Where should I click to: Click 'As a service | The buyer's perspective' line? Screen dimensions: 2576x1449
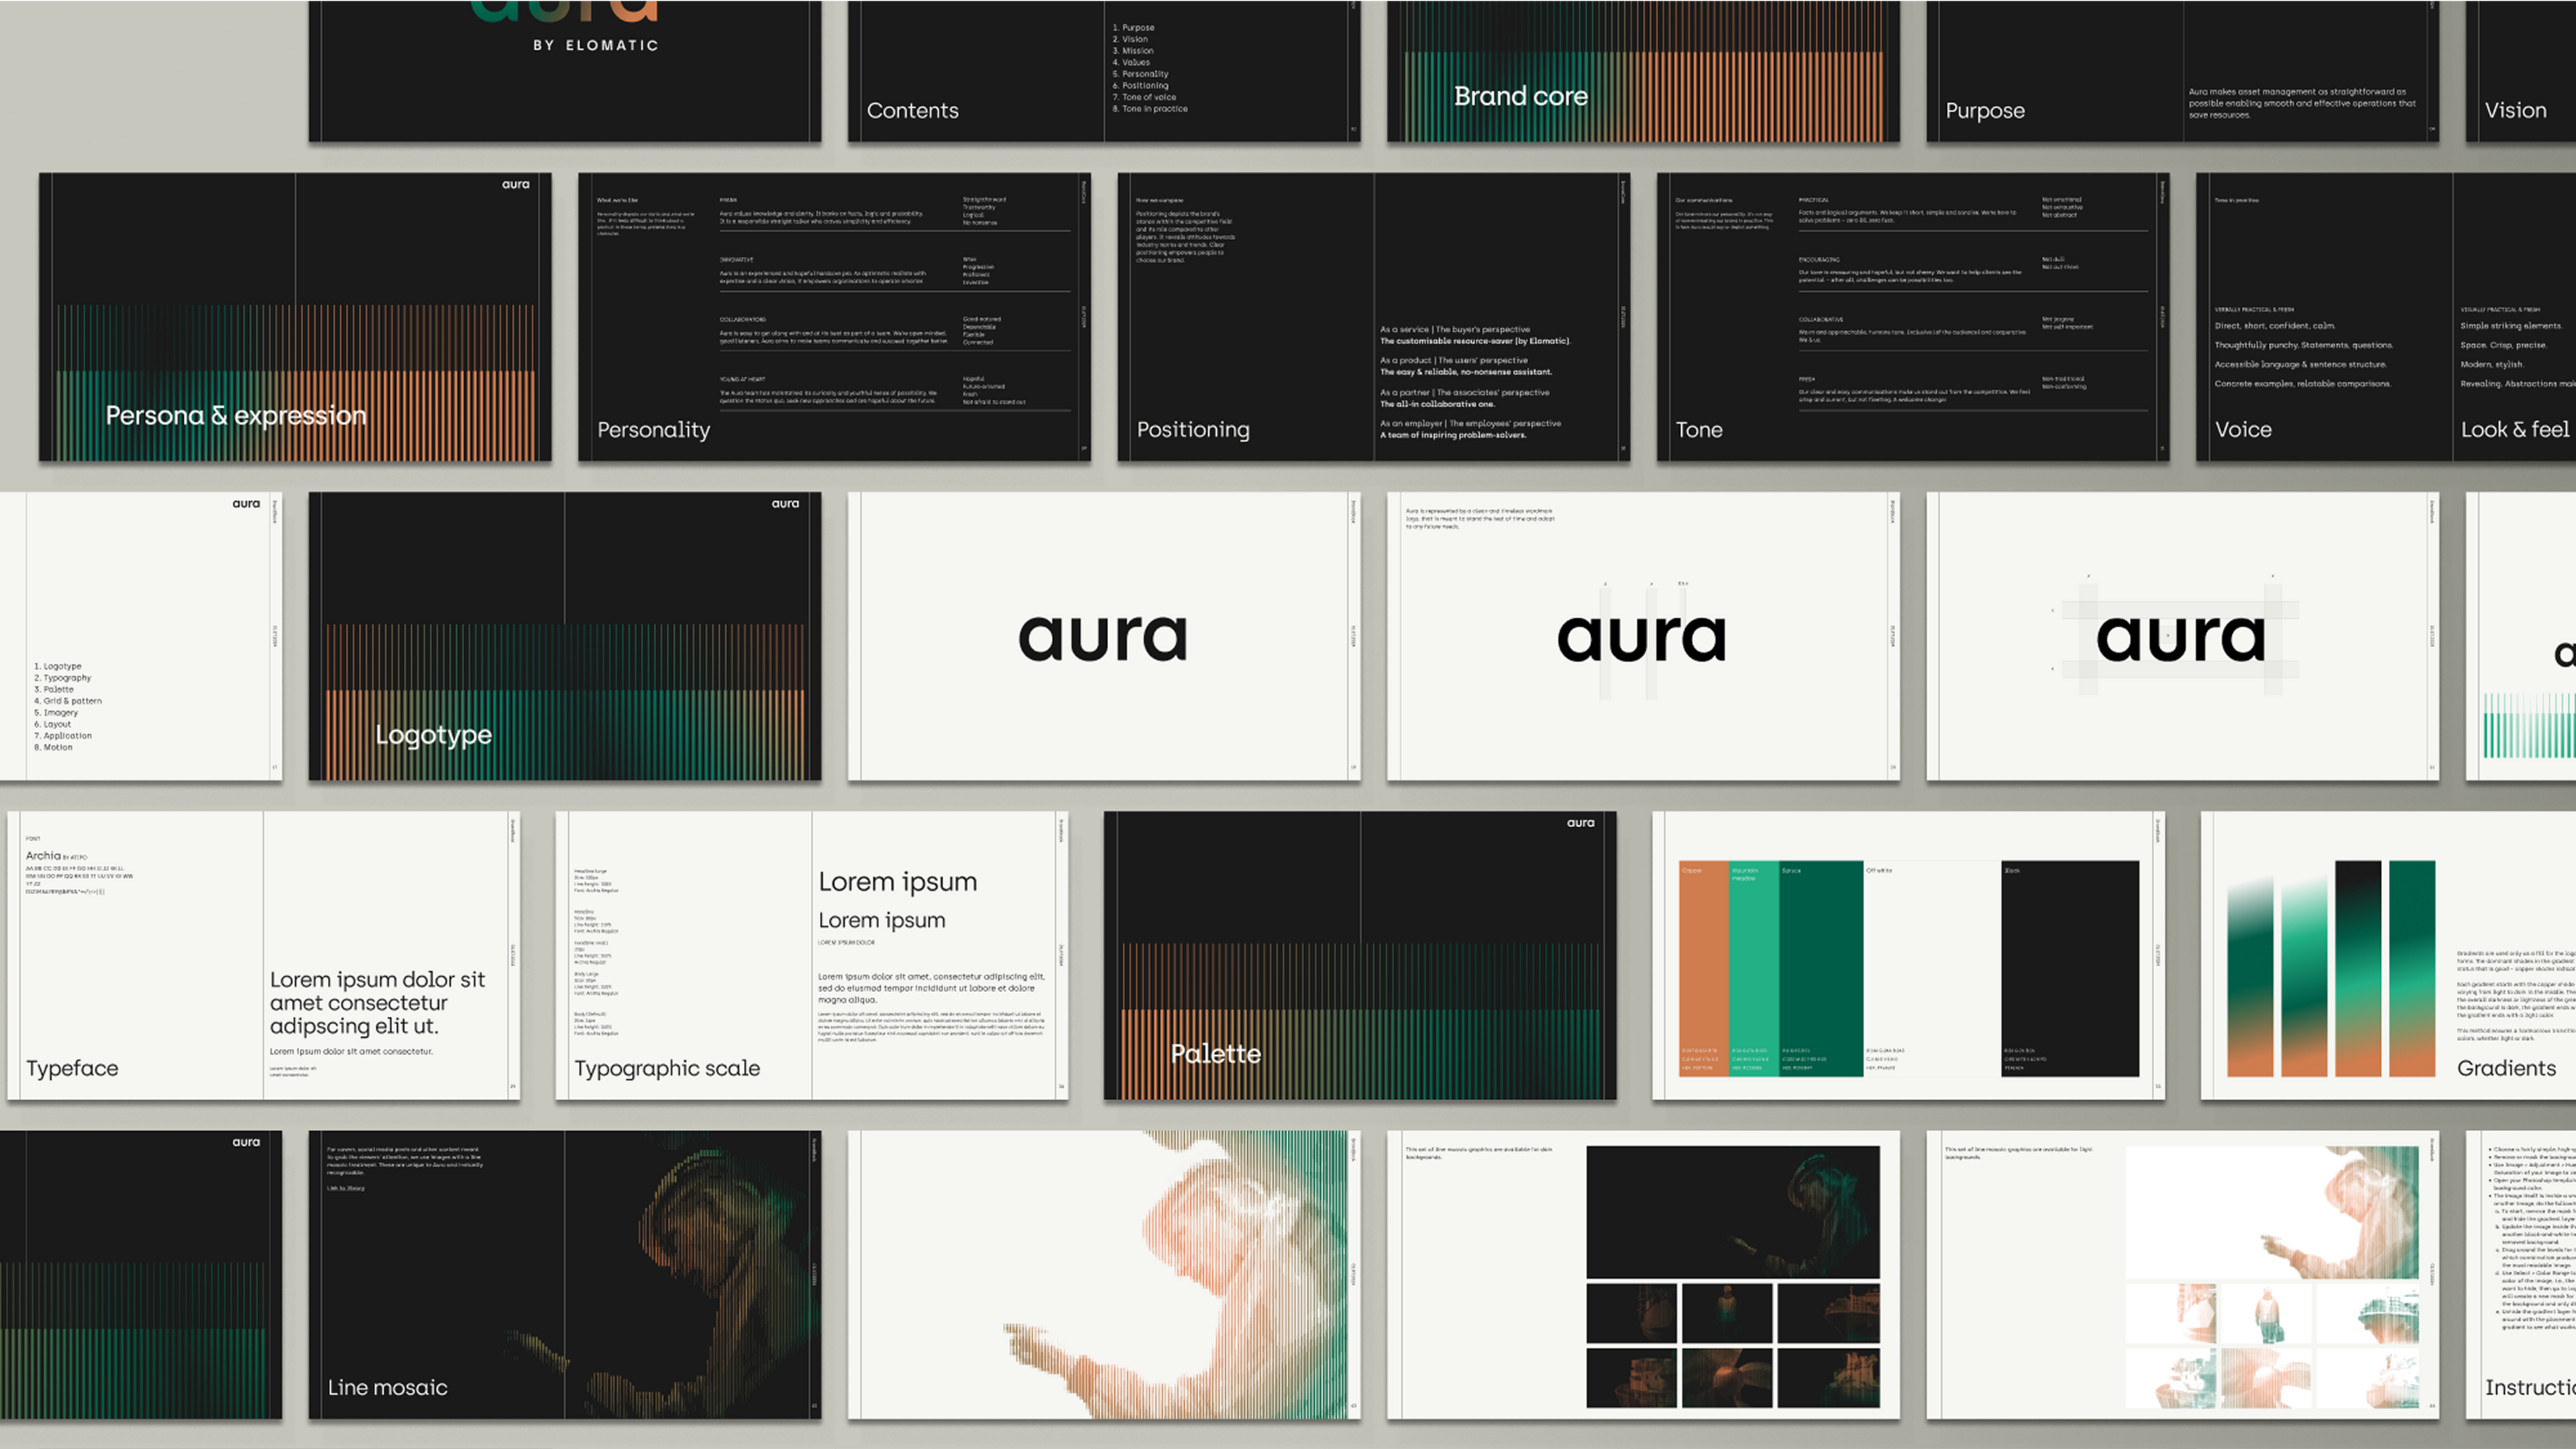1455,329
